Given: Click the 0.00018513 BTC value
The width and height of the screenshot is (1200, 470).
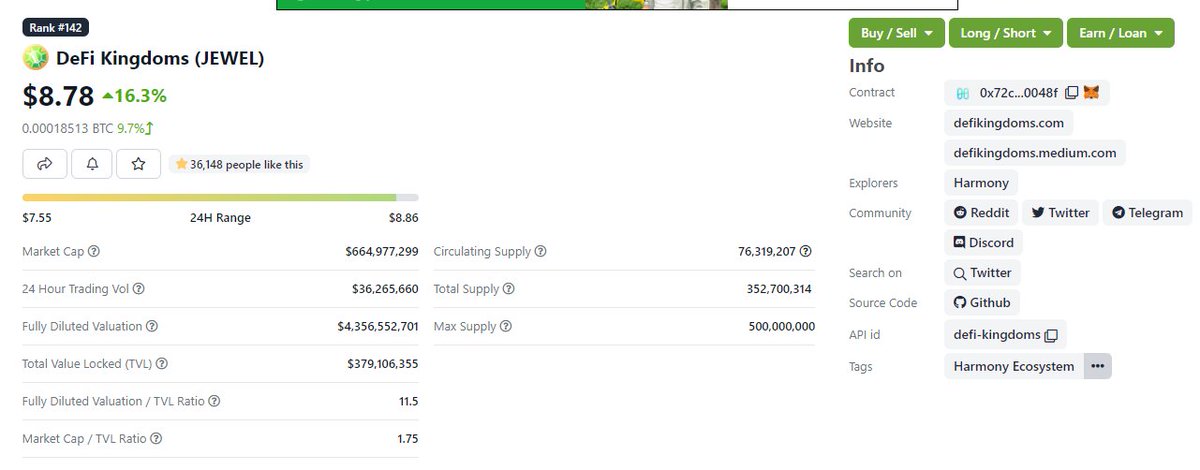Looking at the screenshot, I should point(67,128).
